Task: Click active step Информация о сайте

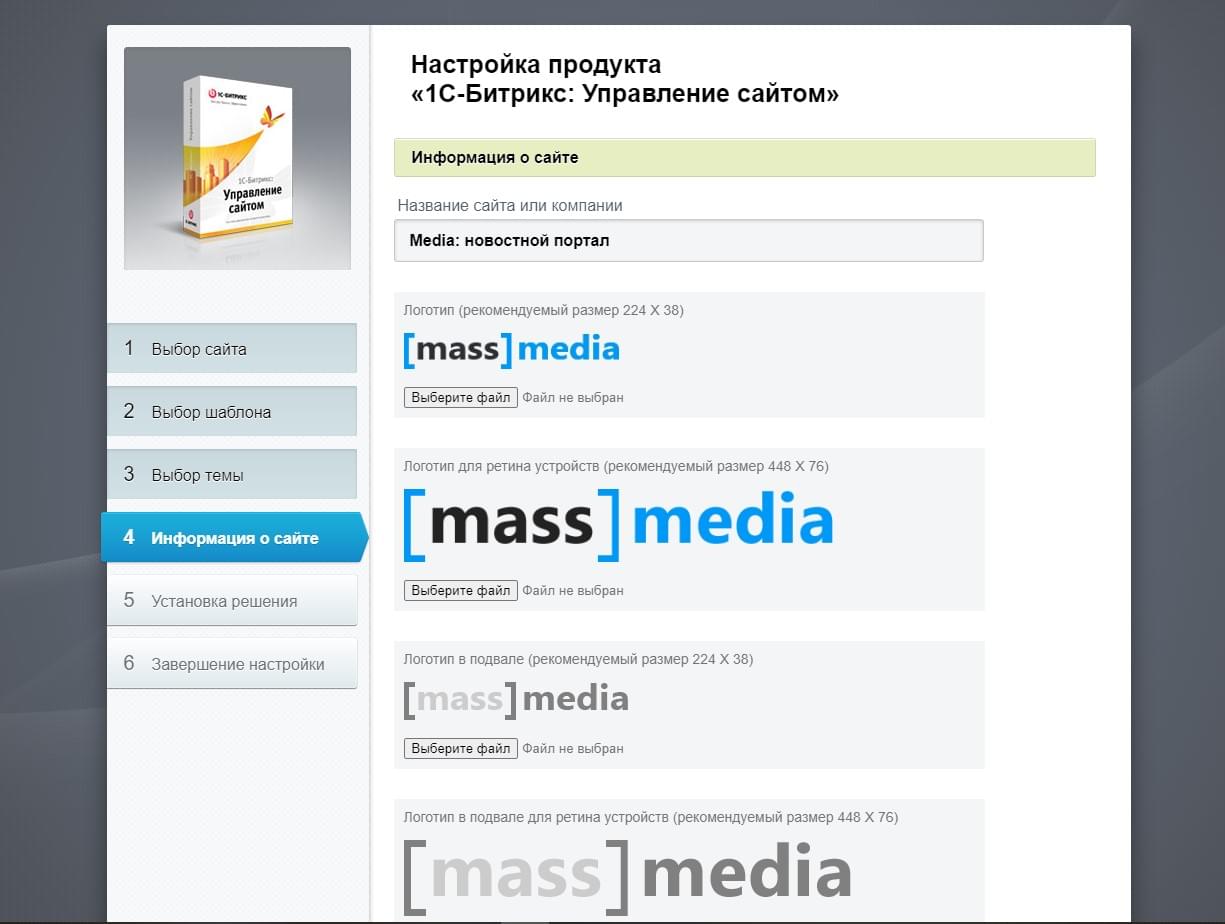Action: point(235,537)
